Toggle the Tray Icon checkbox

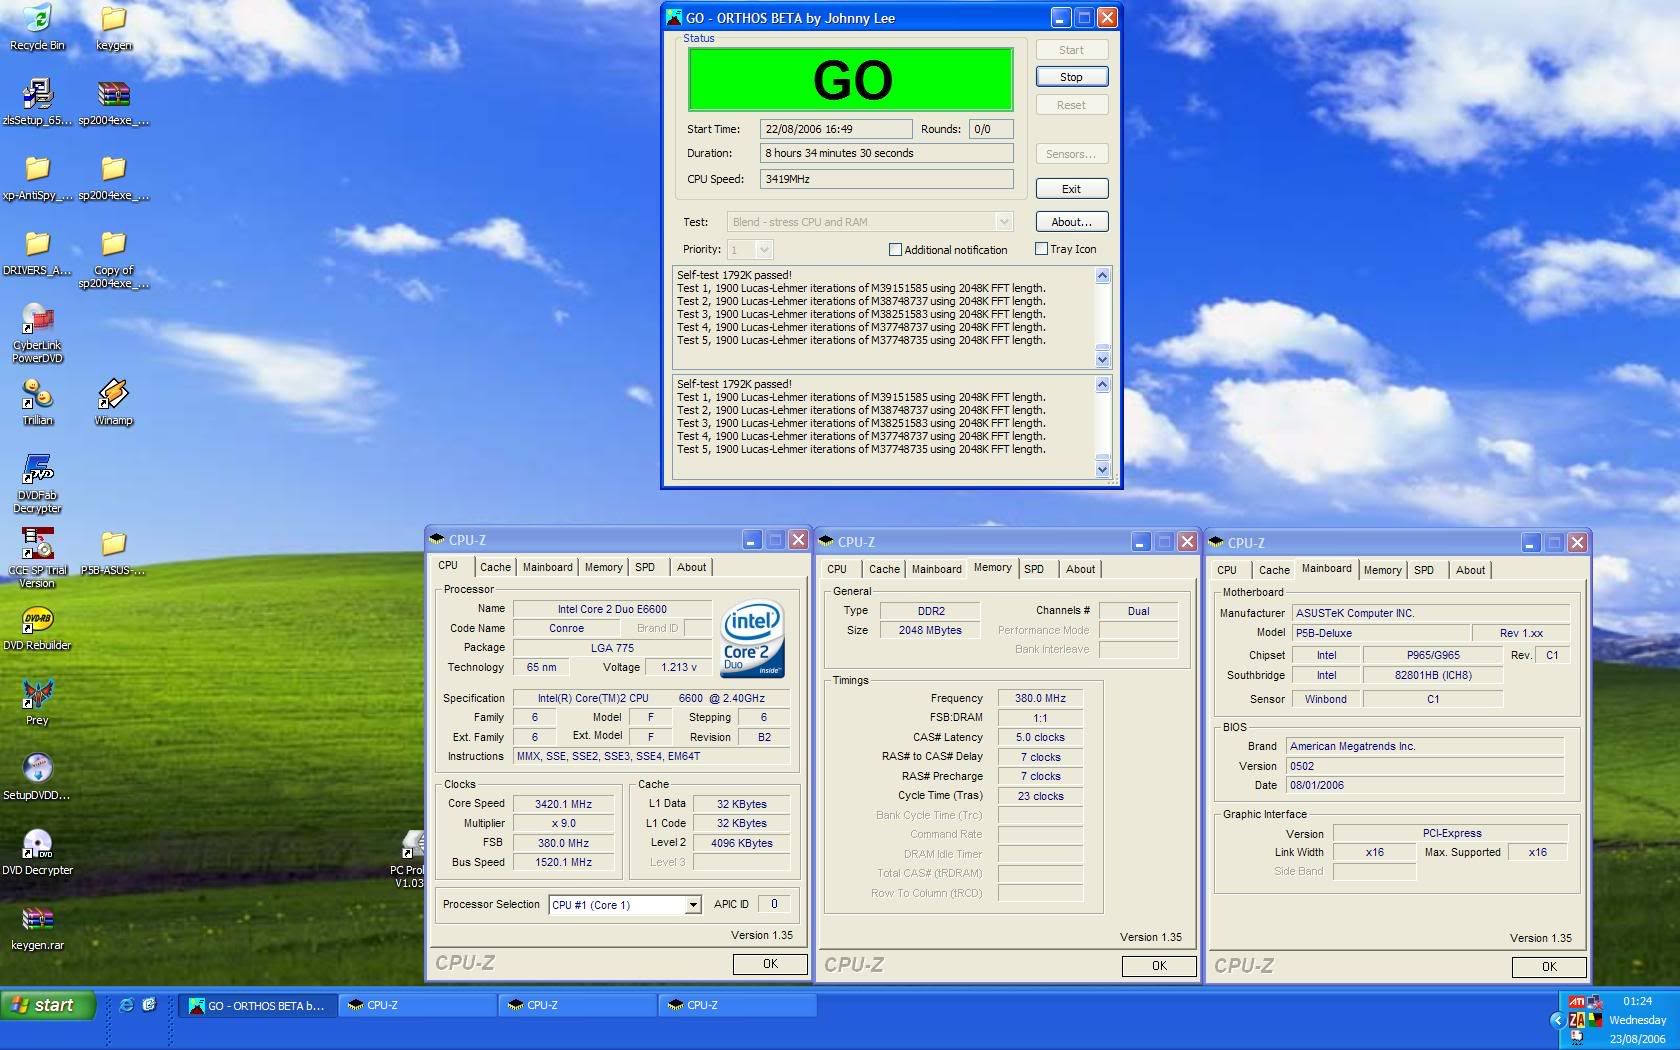pyautogui.click(x=1041, y=249)
